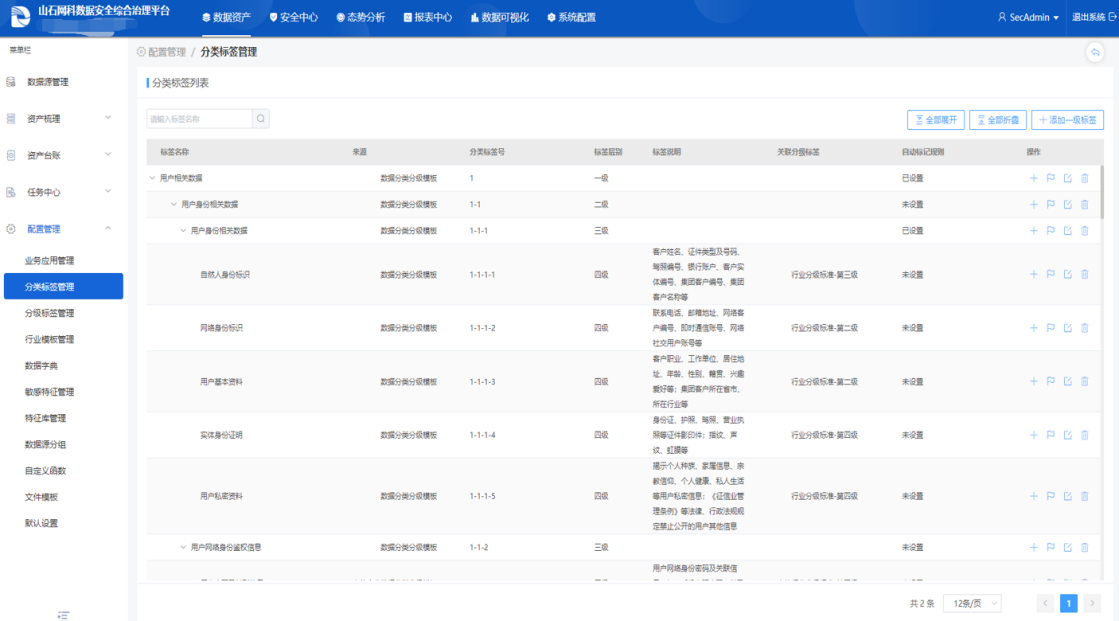Image resolution: width=1119 pixels, height=621 pixels.
Task: Click the edit icon for 实体身份证明 row
Action: tap(1067, 435)
